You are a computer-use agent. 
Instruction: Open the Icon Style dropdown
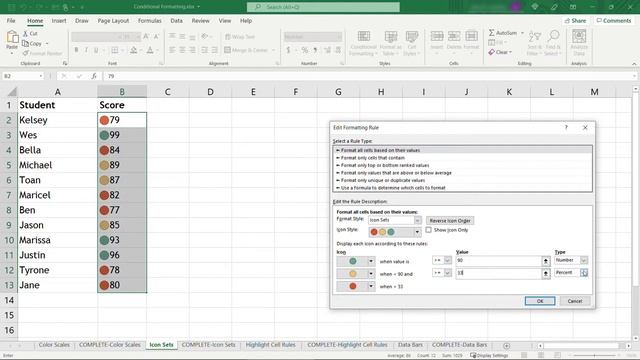pyautogui.click(x=417, y=232)
